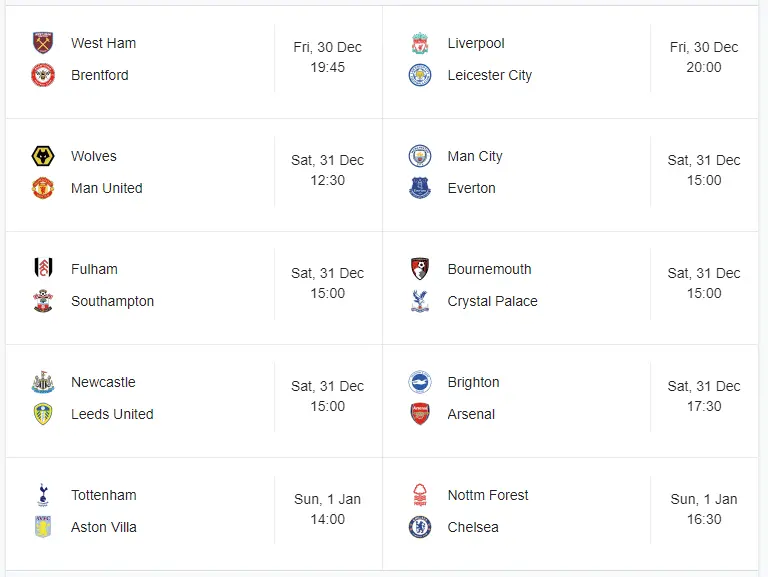Click the West Ham club crest
Image resolution: width=768 pixels, height=577 pixels.
click(43, 43)
